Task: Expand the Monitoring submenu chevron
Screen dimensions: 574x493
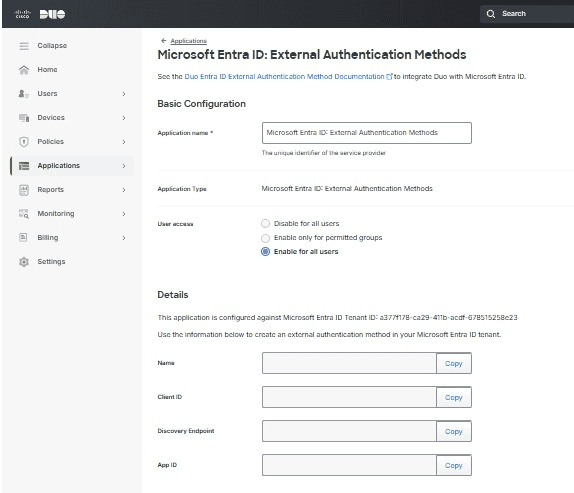Action: click(x=124, y=214)
